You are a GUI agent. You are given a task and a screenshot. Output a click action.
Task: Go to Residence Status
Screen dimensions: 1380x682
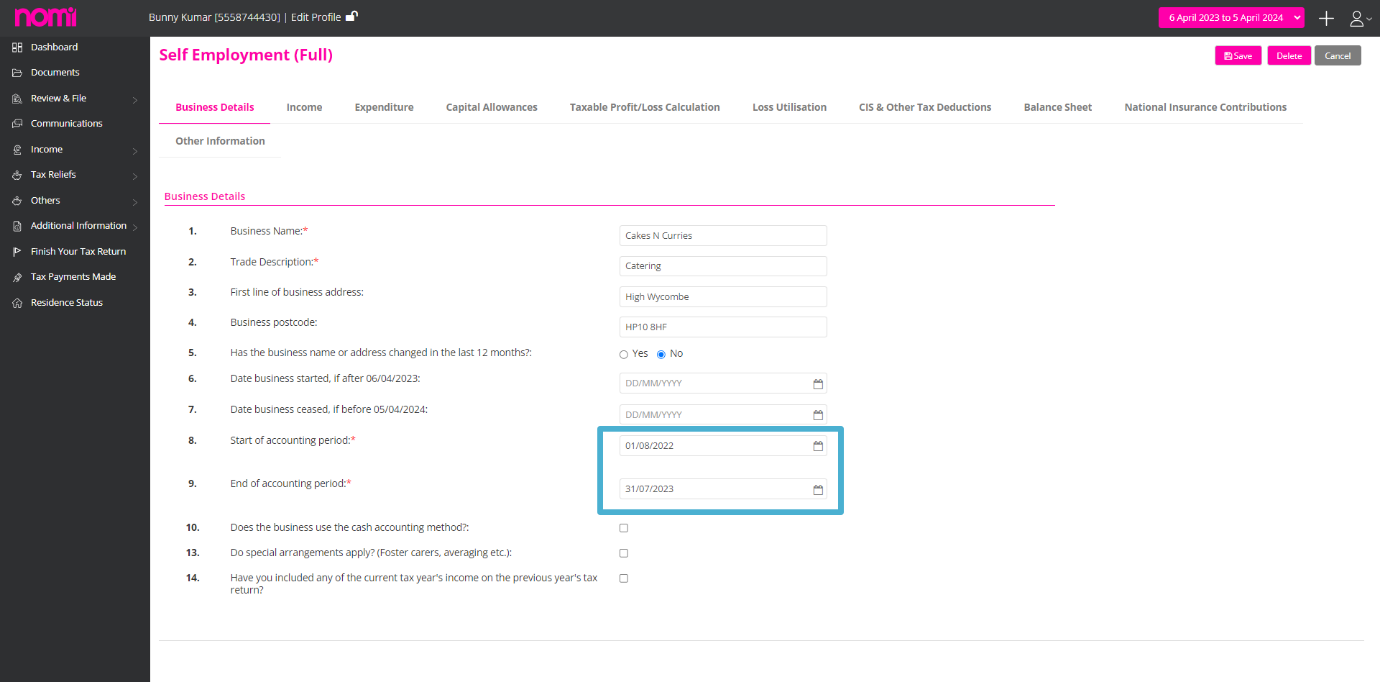click(x=66, y=303)
